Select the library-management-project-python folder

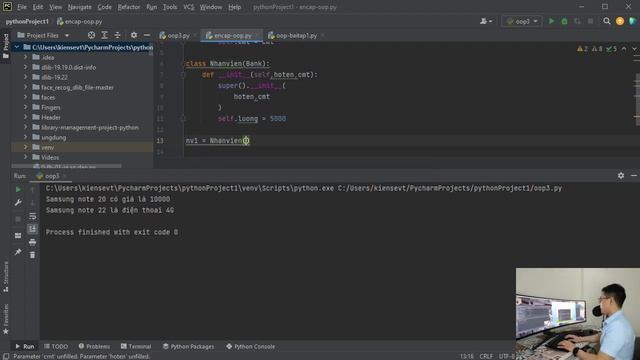point(90,127)
